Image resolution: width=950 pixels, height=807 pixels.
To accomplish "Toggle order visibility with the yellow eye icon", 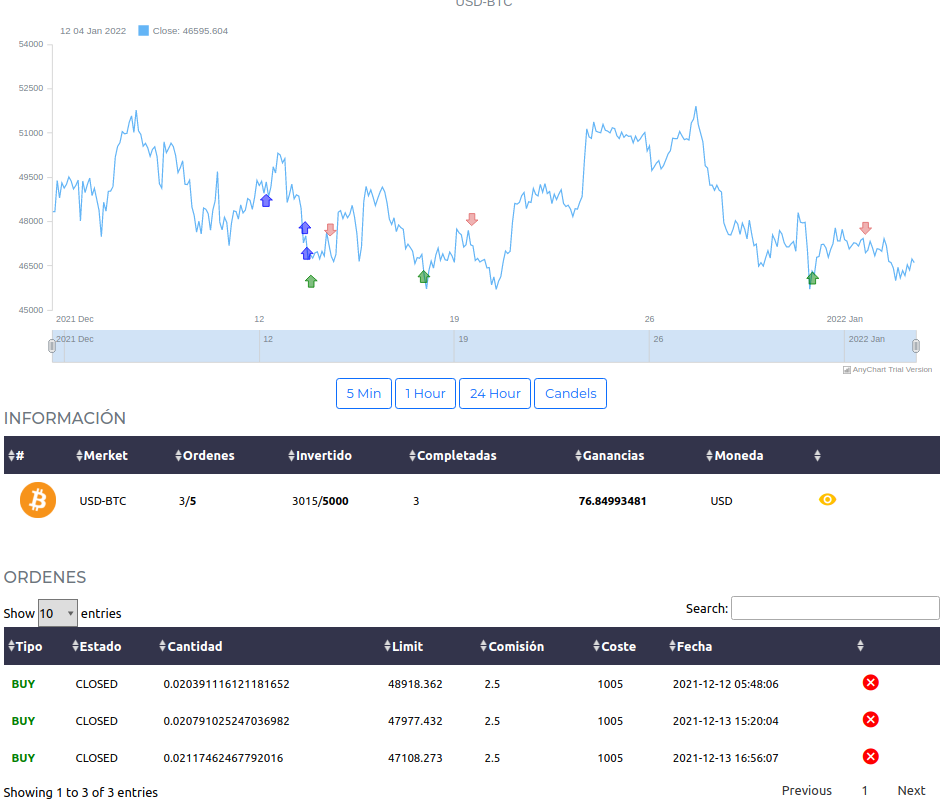I will coord(827,499).
